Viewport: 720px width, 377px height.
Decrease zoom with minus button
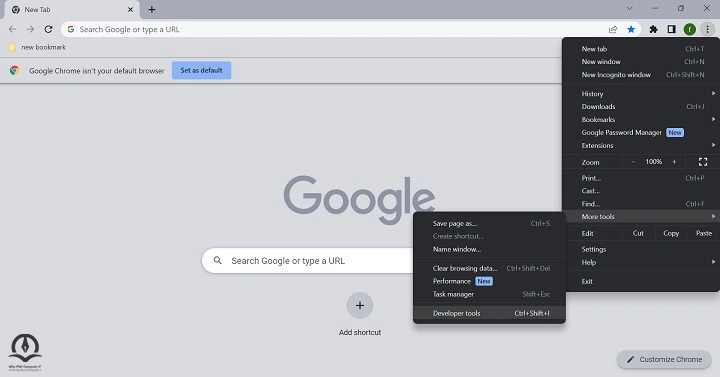click(x=633, y=162)
